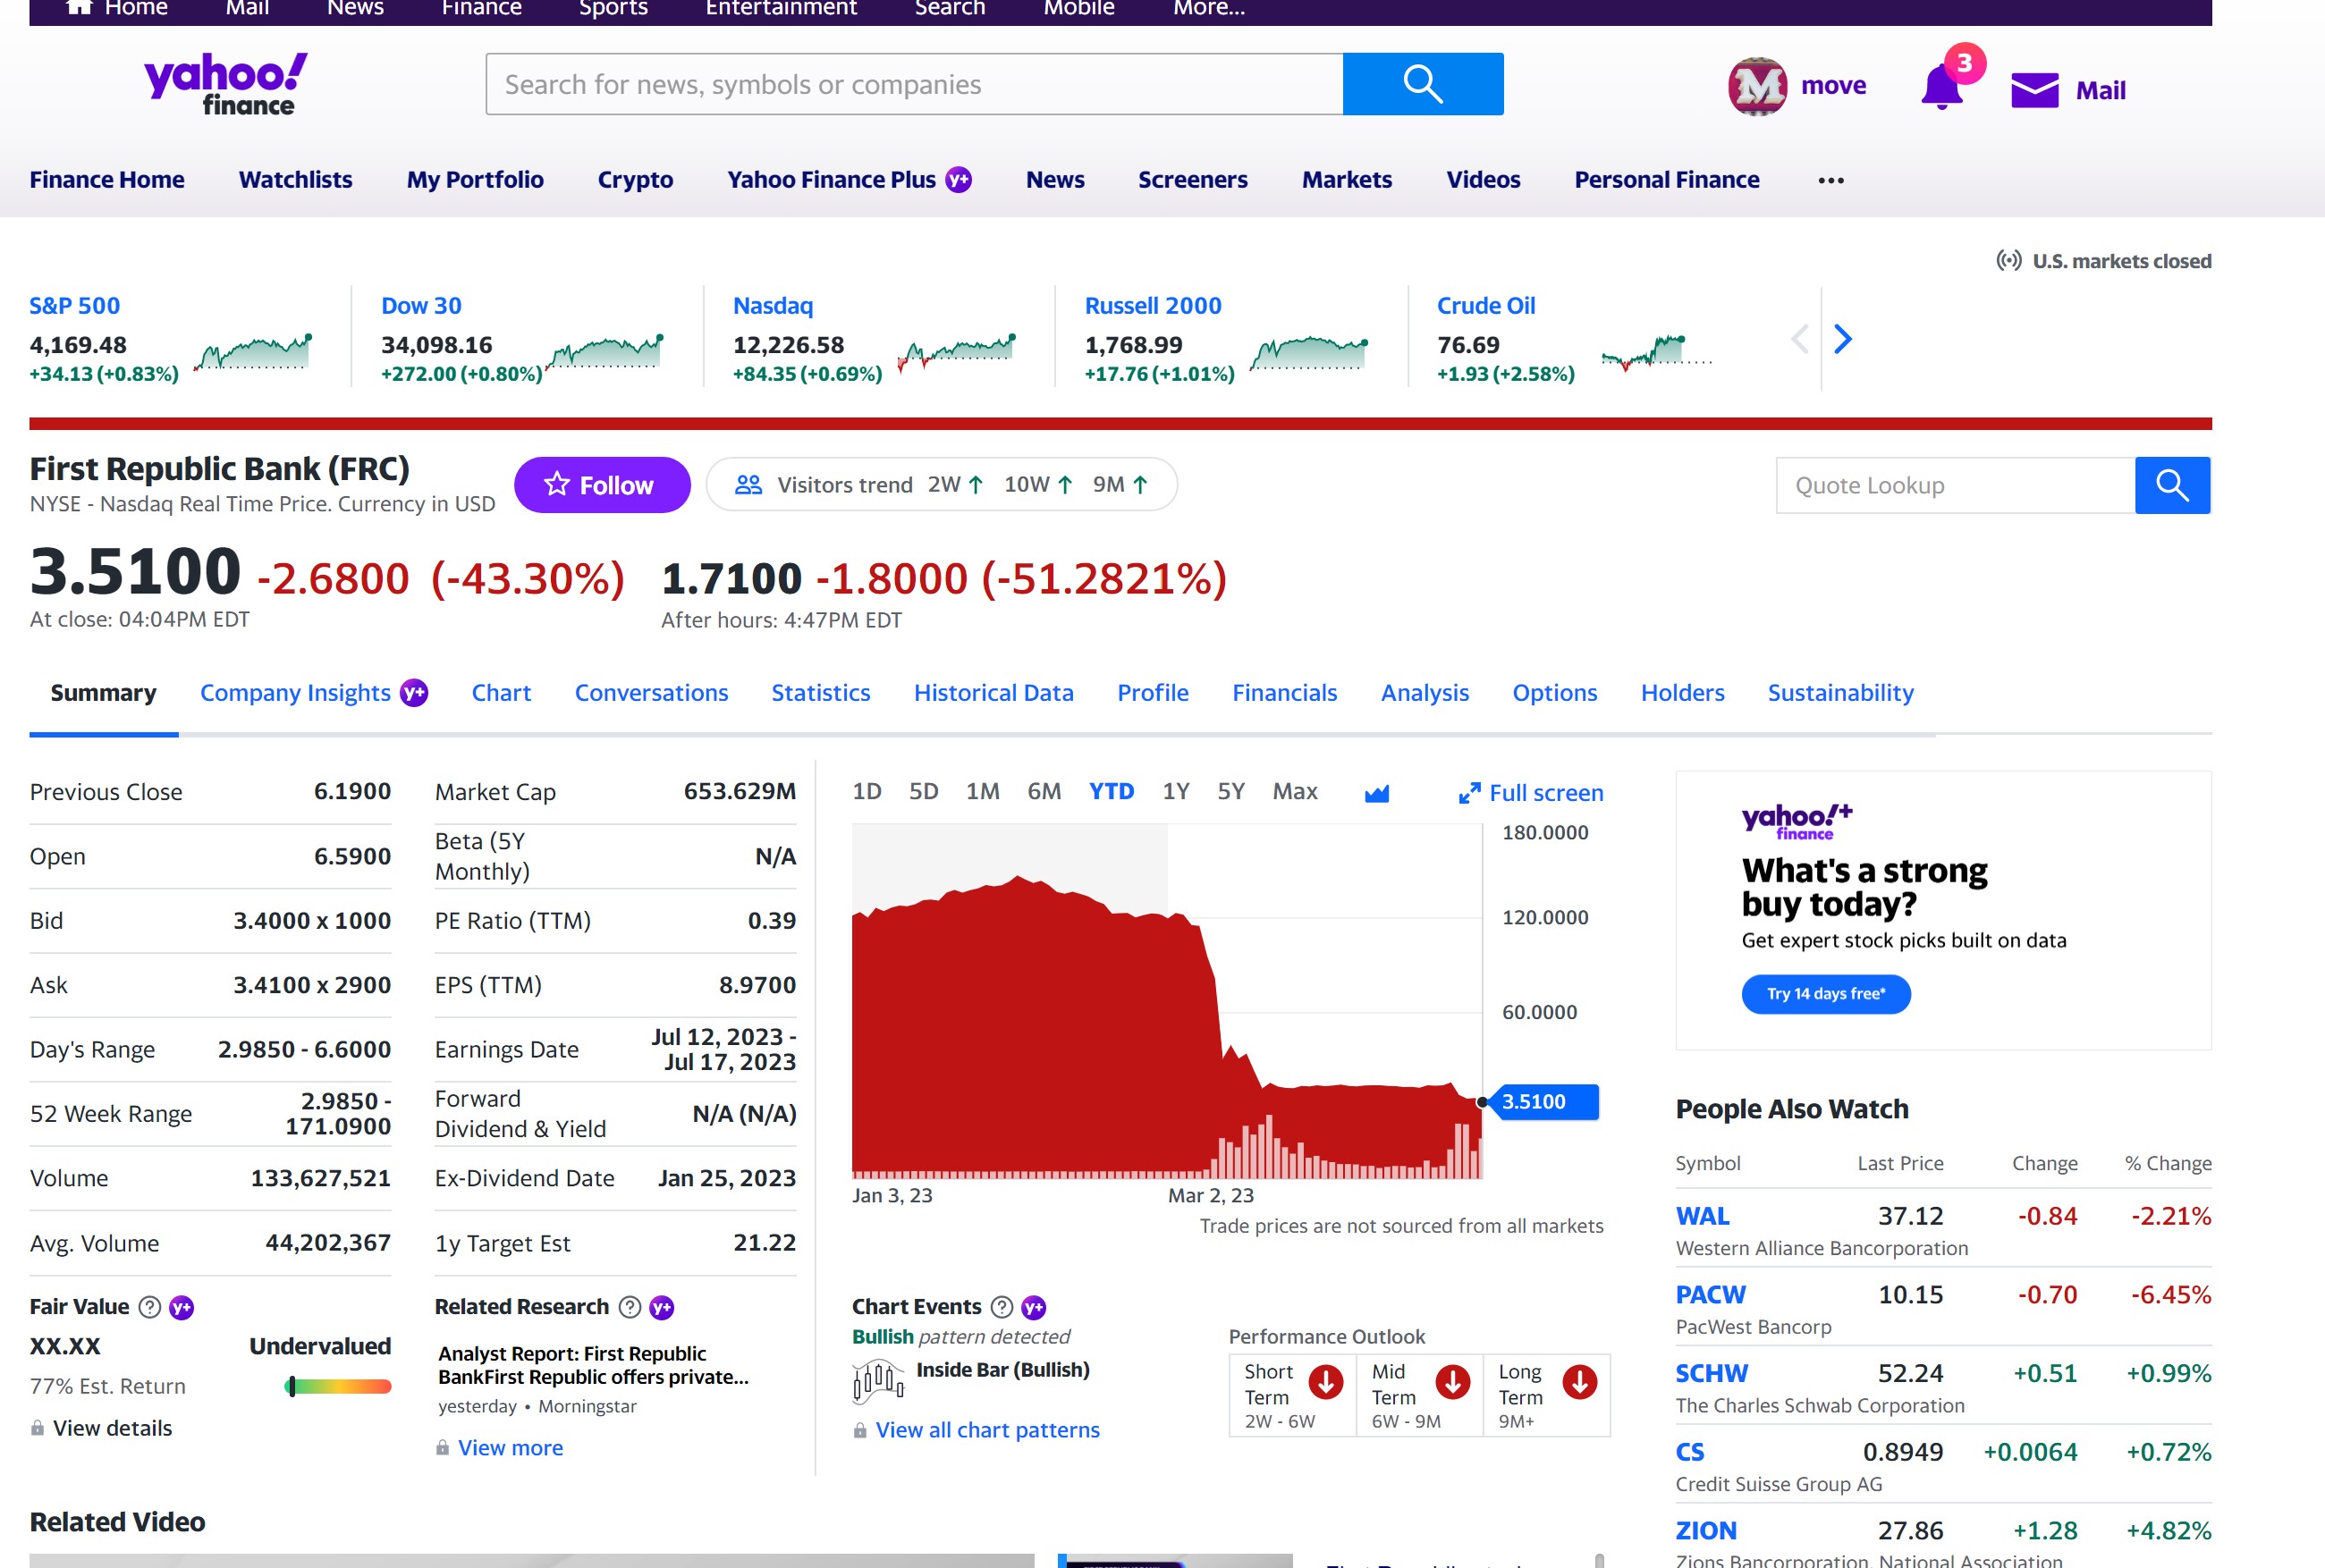Viewport: 2325px width, 1568px height.
Task: Click the Home icon in the top bar
Action: [x=80, y=8]
